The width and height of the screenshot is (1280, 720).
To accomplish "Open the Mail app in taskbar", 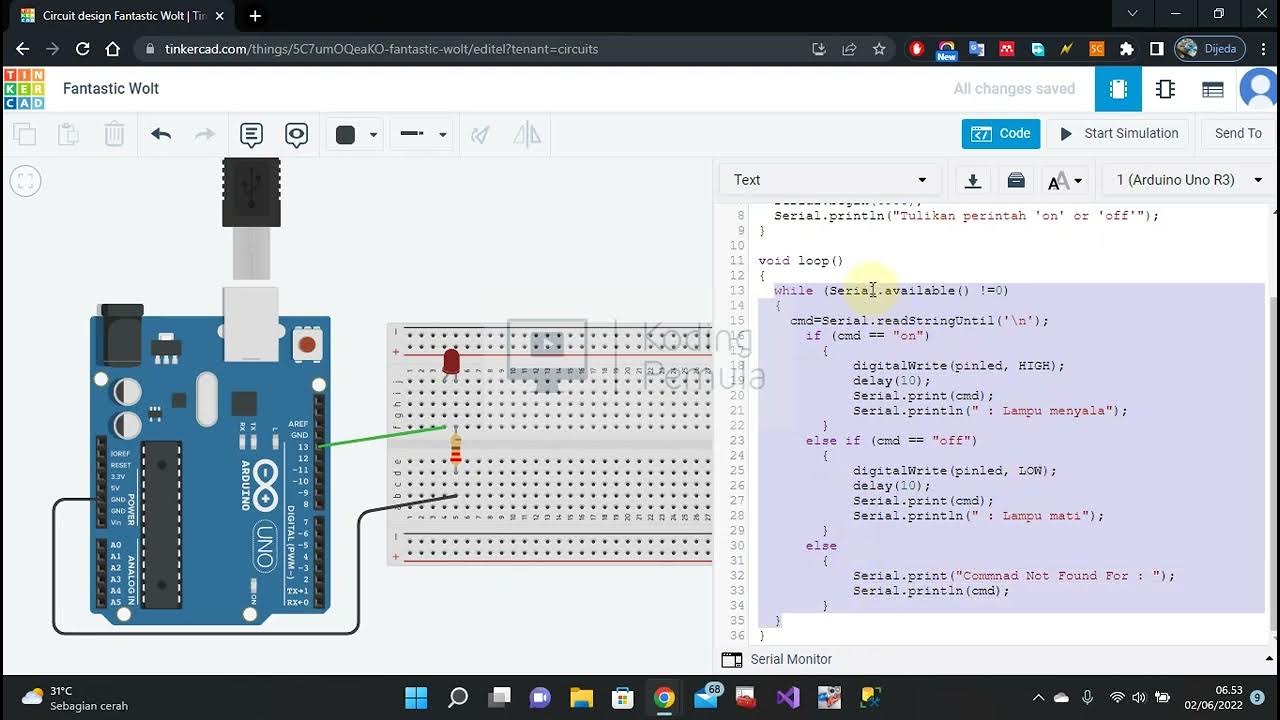I will (x=706, y=697).
